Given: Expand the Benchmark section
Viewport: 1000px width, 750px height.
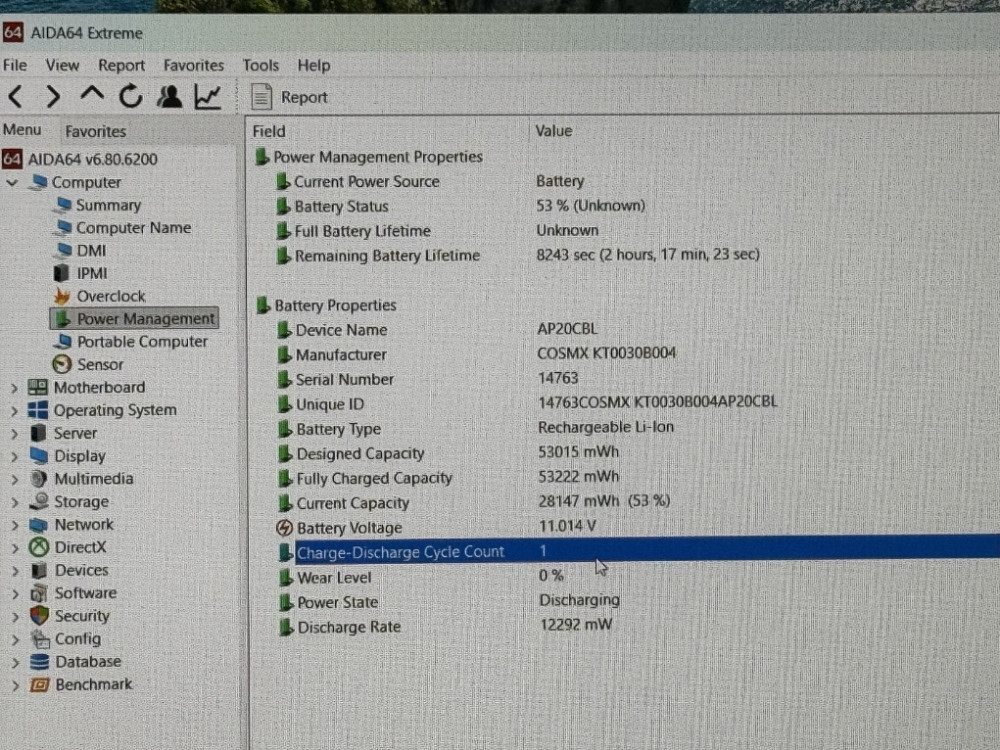Looking at the screenshot, I should tap(14, 685).
